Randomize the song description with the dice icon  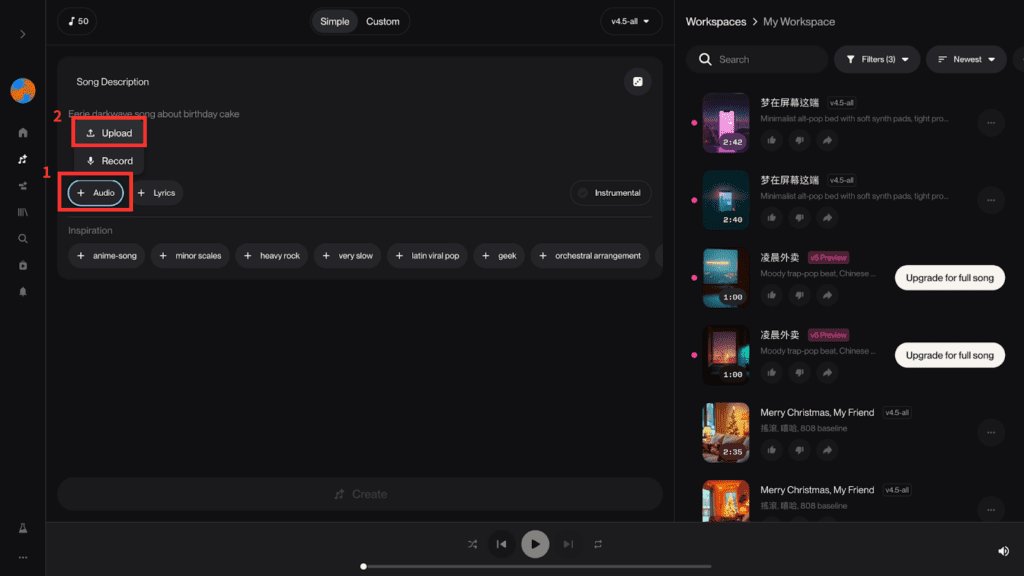click(638, 82)
